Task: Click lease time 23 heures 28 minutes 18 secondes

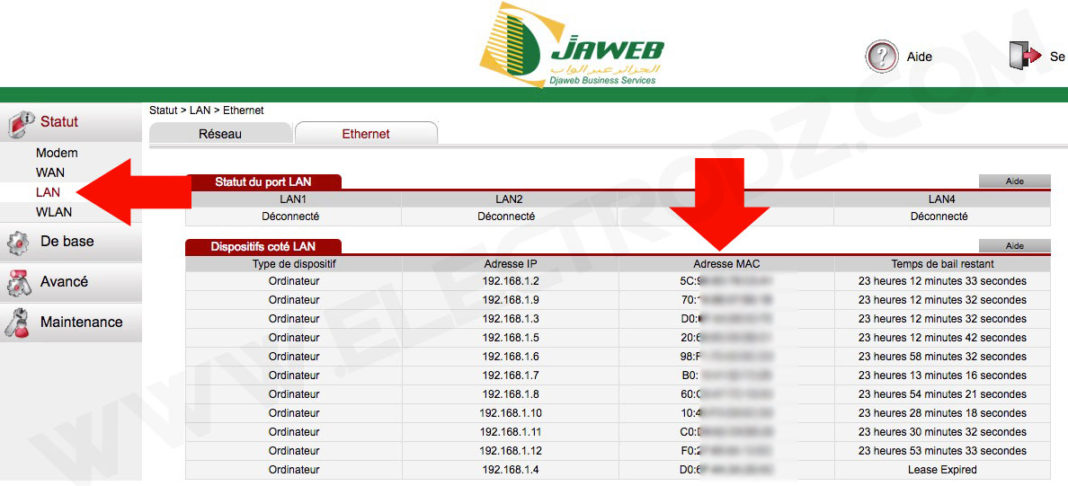Action: (x=942, y=412)
